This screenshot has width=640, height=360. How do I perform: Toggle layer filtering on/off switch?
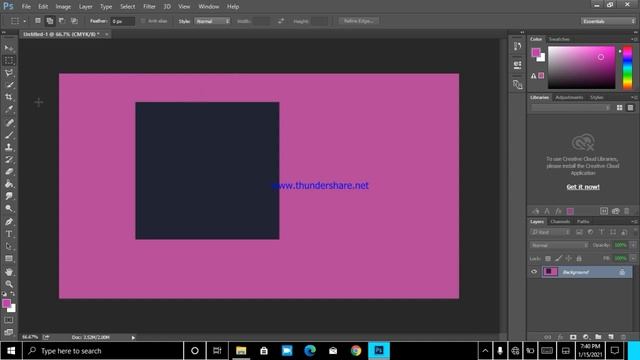[x=635, y=232]
